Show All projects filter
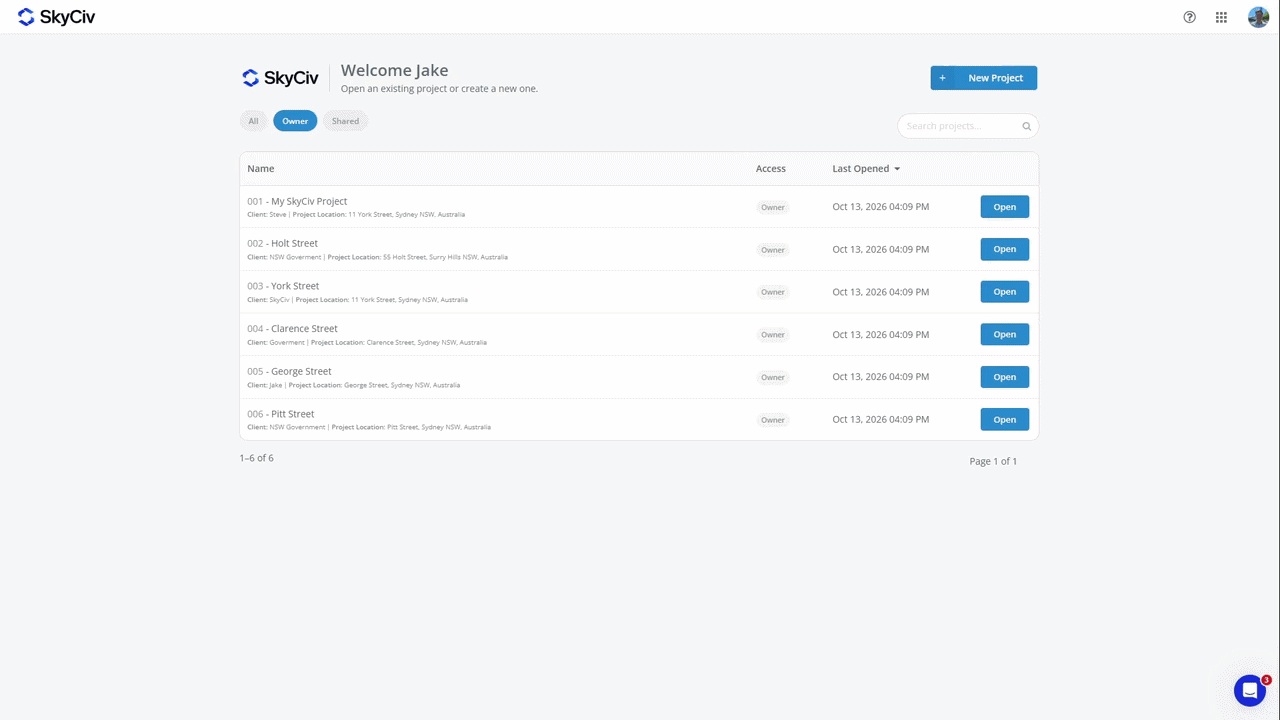This screenshot has width=1280, height=720. [x=253, y=121]
